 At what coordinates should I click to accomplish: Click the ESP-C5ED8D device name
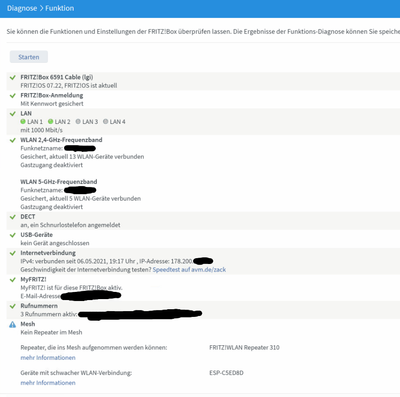click(x=226, y=373)
